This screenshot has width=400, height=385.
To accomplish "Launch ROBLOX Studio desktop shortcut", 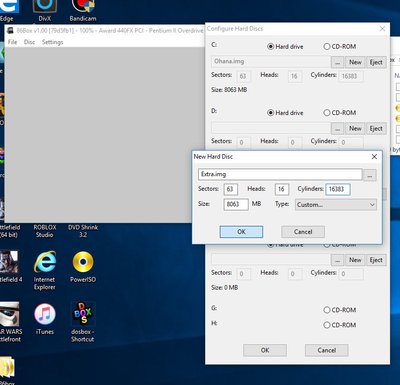I will point(45,231).
